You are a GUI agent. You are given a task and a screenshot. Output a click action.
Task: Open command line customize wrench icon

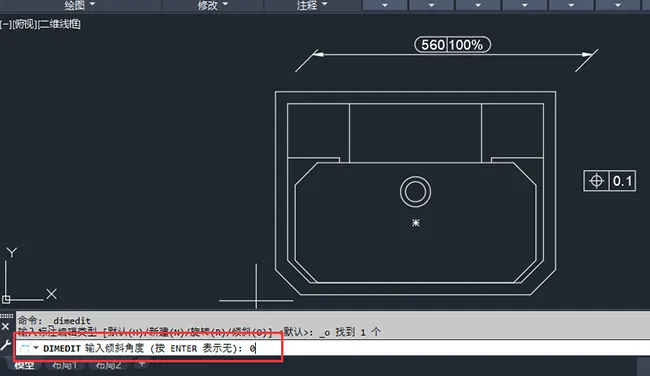[x=5, y=344]
